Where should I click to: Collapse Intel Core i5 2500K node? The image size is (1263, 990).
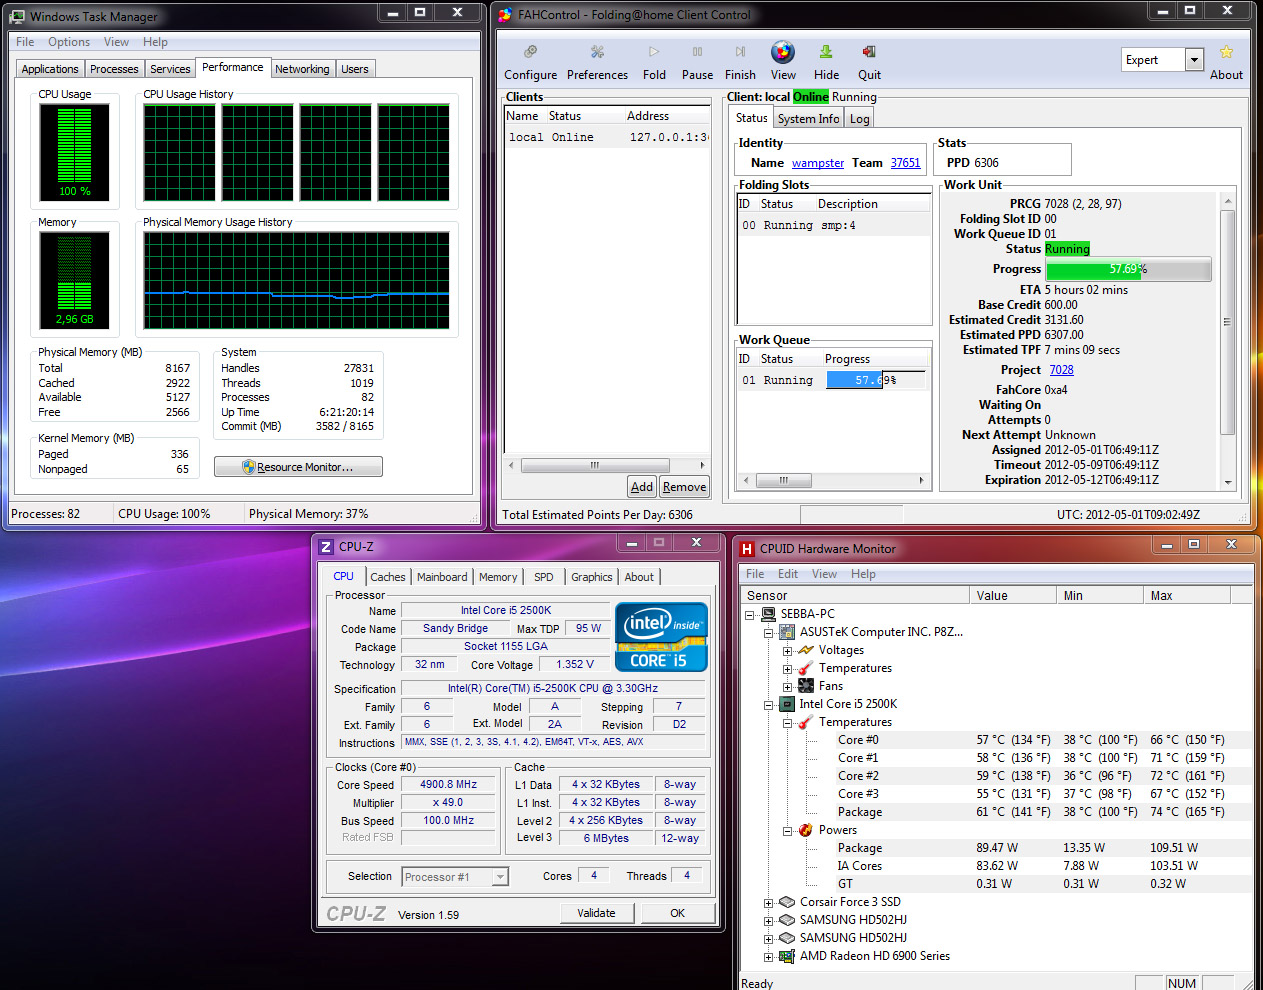click(768, 705)
